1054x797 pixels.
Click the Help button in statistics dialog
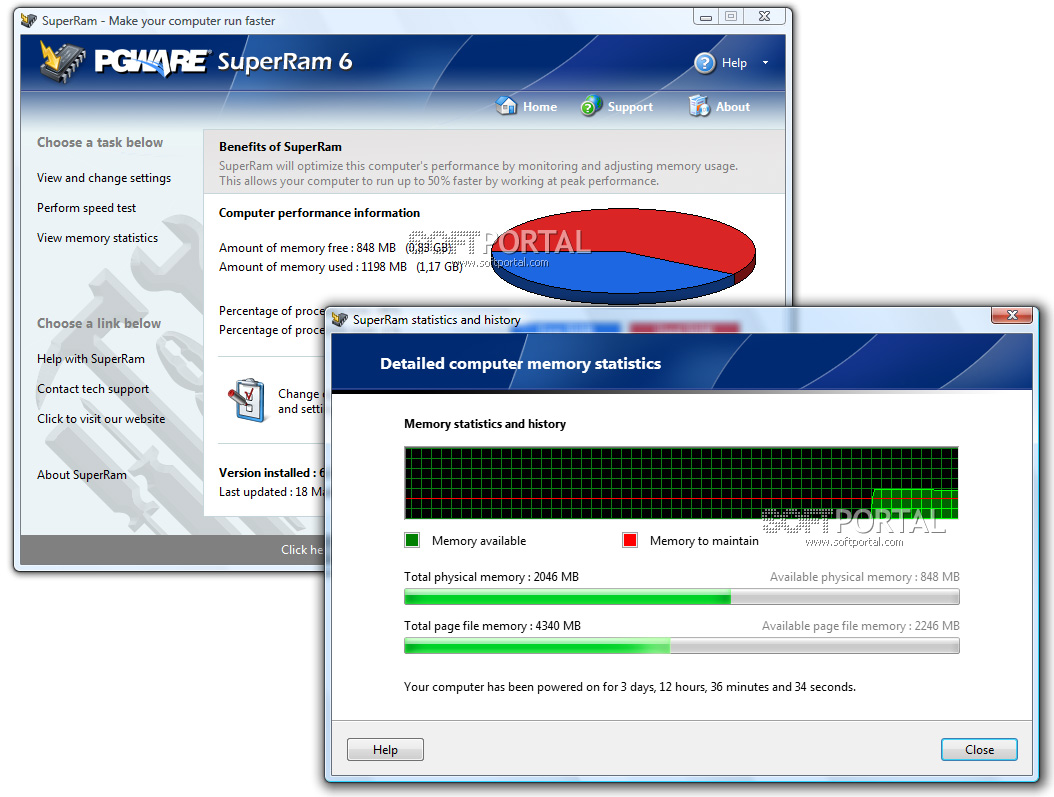tap(385, 749)
